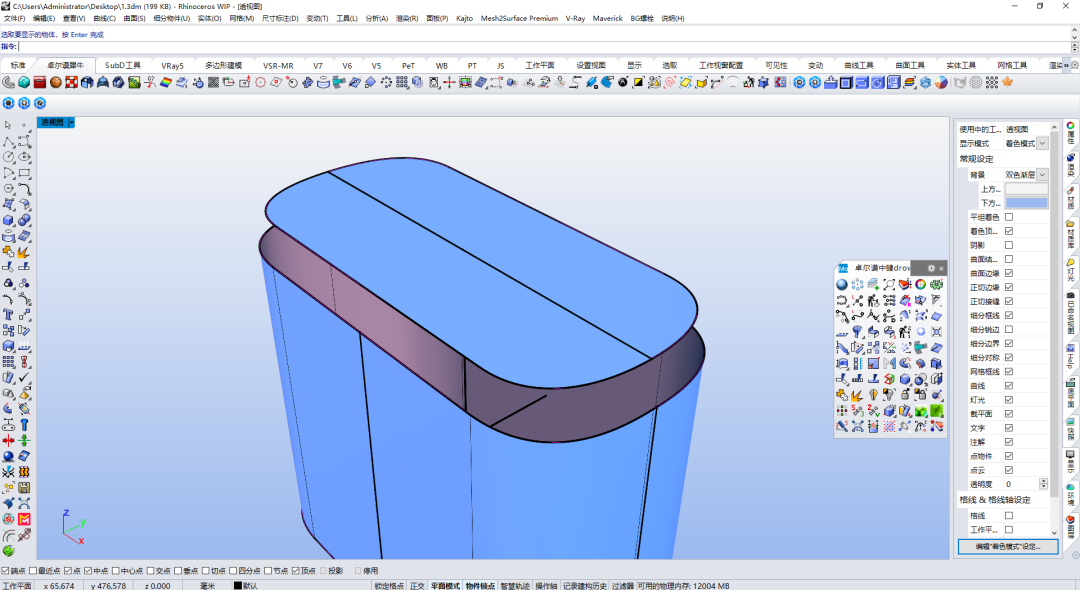1080x590 pixels.
Task: Click the black and yellow square icon
Action: click(638, 83)
